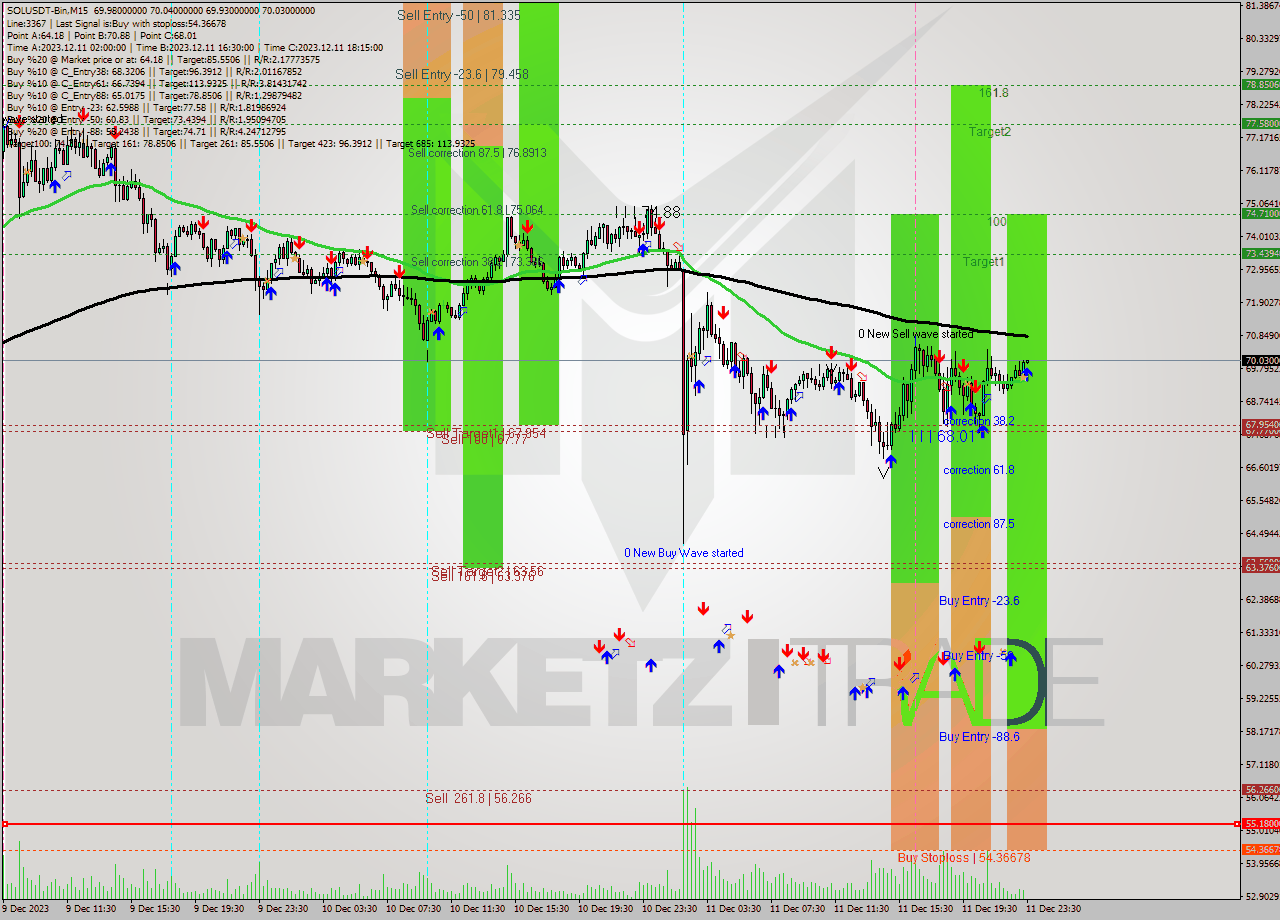Click the green 78.8506 price tag
The width and height of the screenshot is (1280, 920).
[x=1260, y=85]
